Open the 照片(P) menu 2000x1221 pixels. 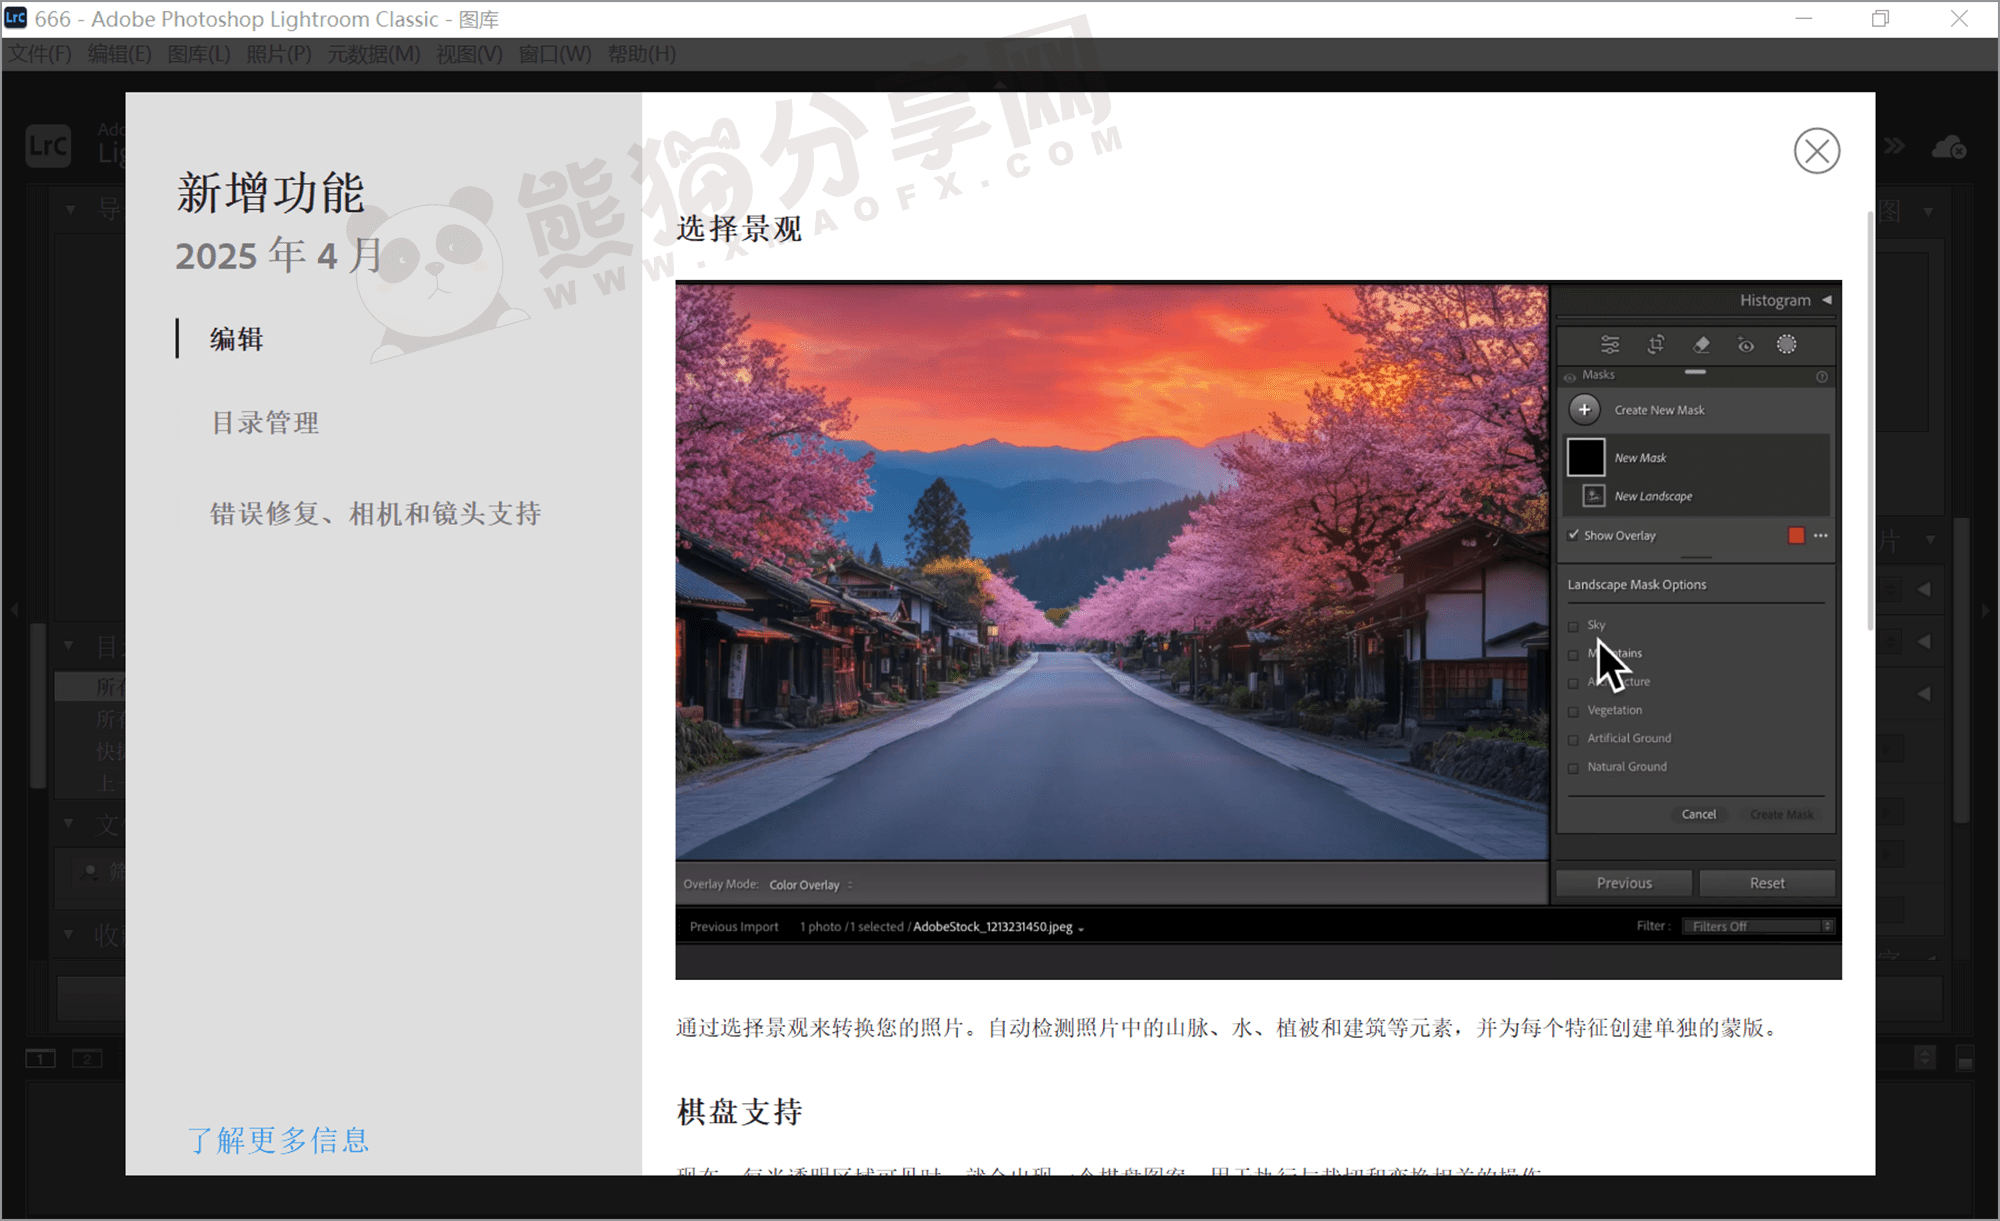coord(278,54)
